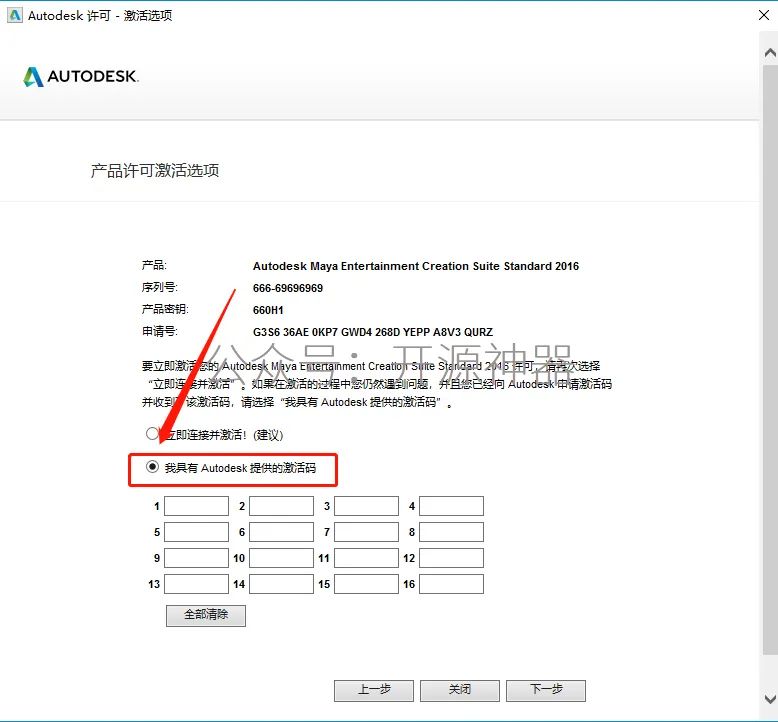Click the scrollbar down arrow
778x722 pixels.
click(770, 699)
